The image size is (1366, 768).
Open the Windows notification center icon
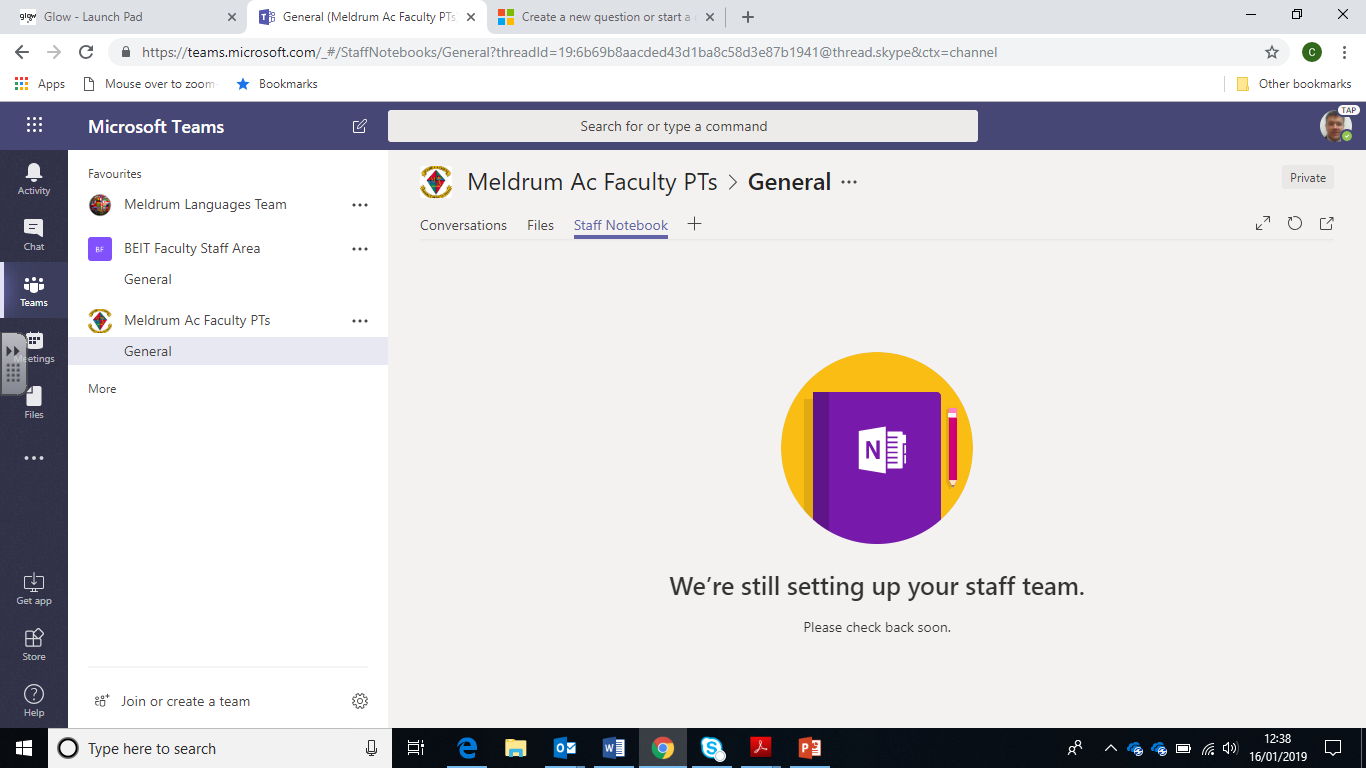click(1333, 748)
